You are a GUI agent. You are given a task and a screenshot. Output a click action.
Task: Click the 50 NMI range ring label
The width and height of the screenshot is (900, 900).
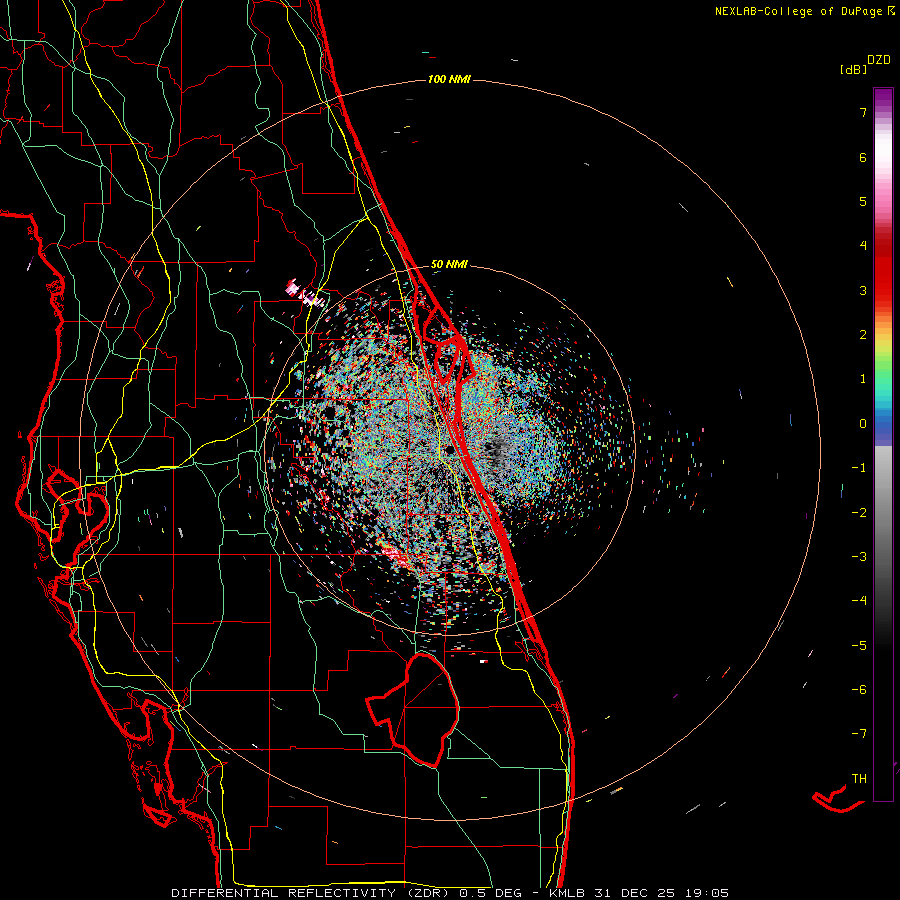click(449, 265)
